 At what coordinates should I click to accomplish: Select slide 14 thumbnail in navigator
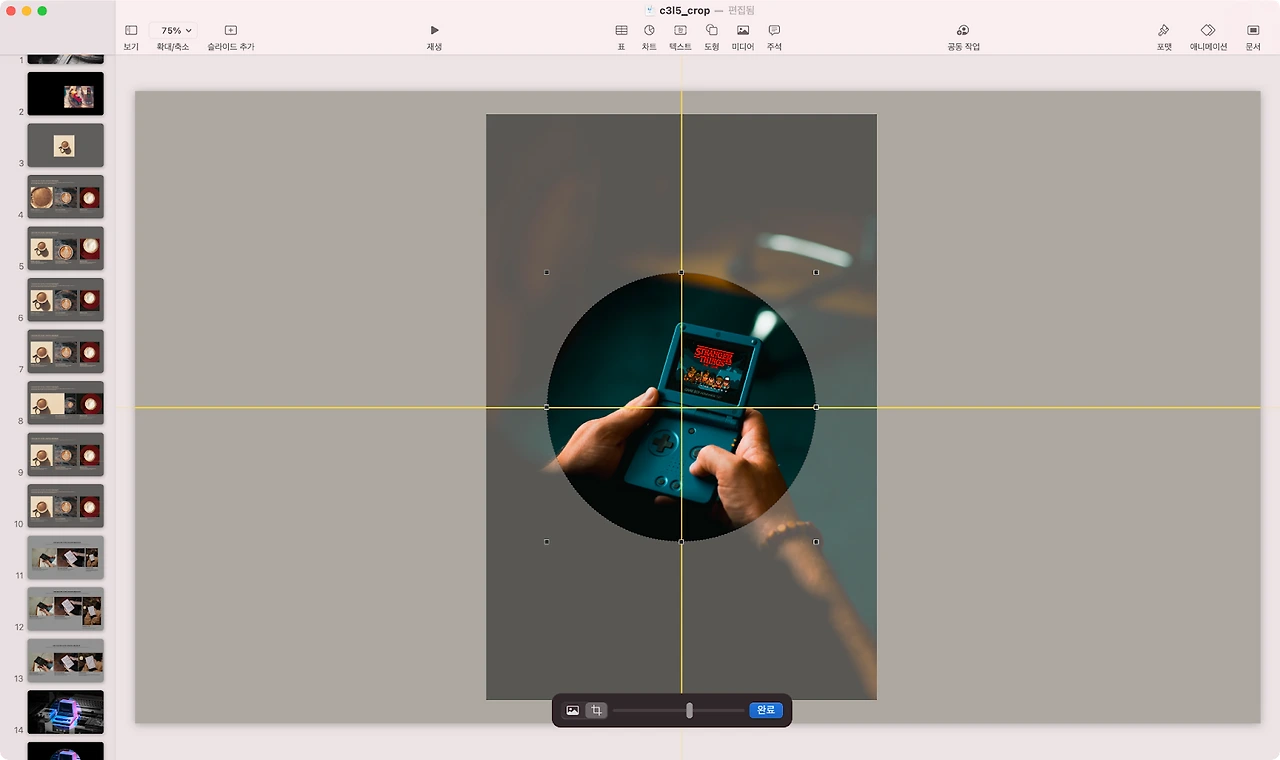tap(65, 712)
